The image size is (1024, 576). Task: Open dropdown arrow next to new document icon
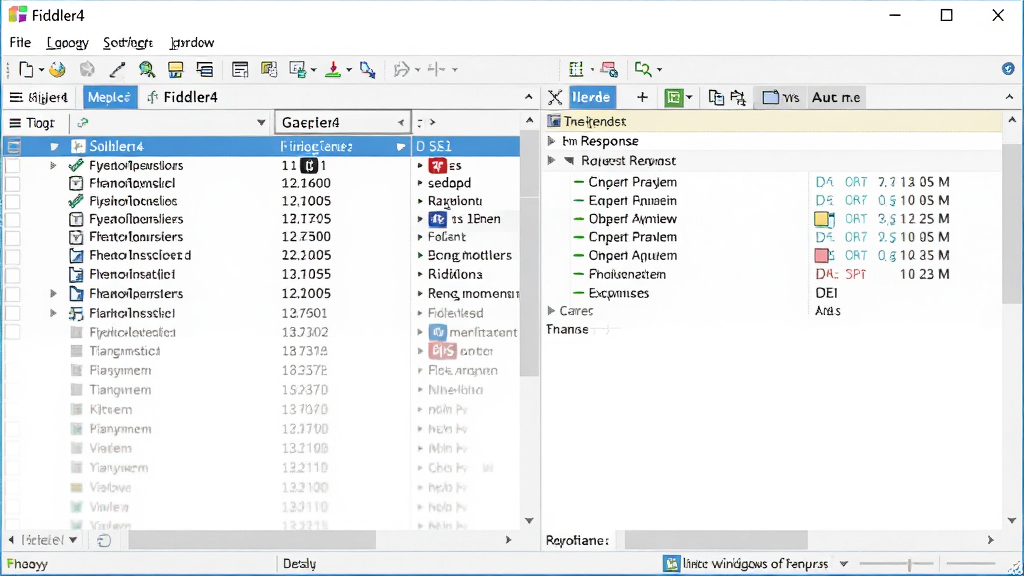pyautogui.click(x=41, y=70)
